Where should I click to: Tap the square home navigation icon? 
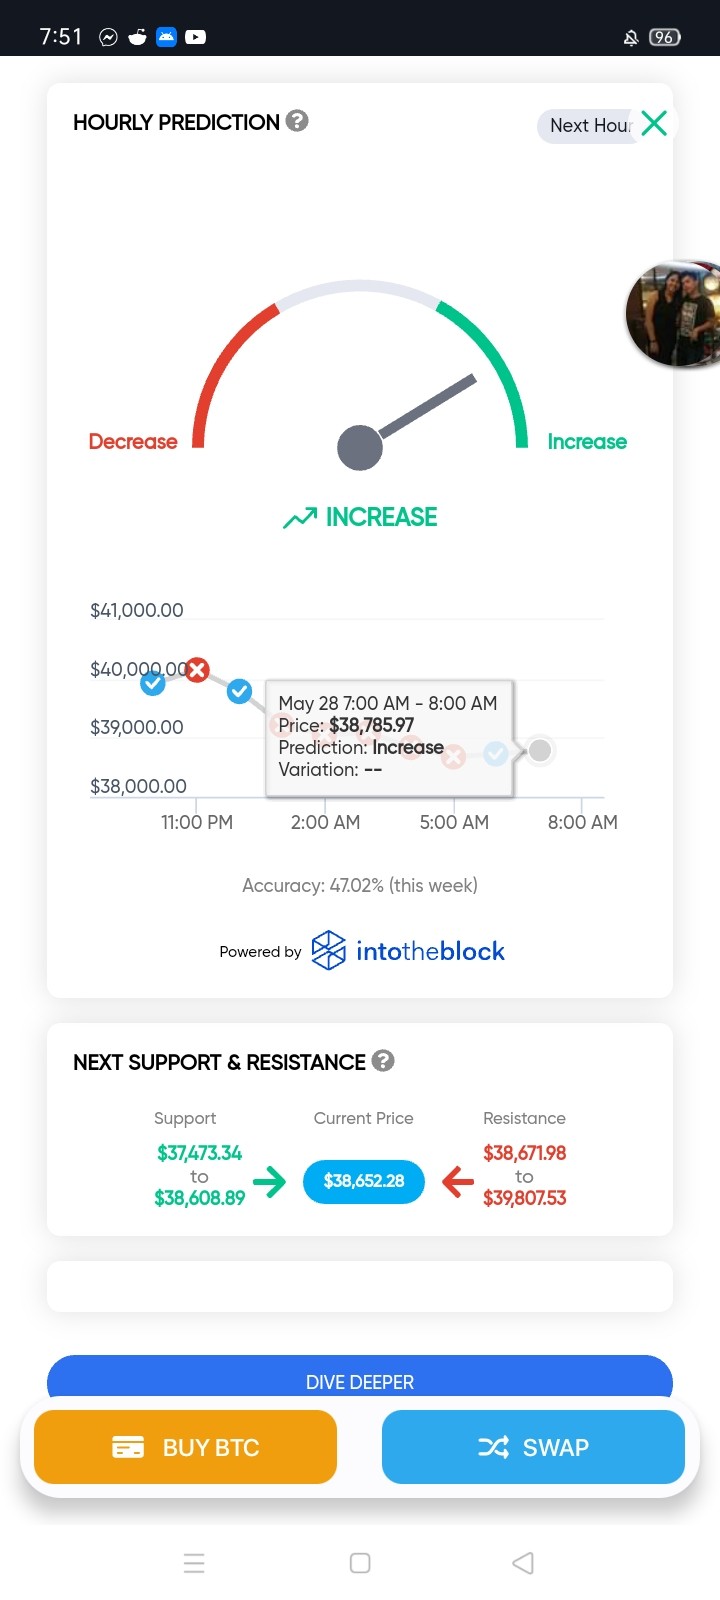click(x=360, y=1563)
